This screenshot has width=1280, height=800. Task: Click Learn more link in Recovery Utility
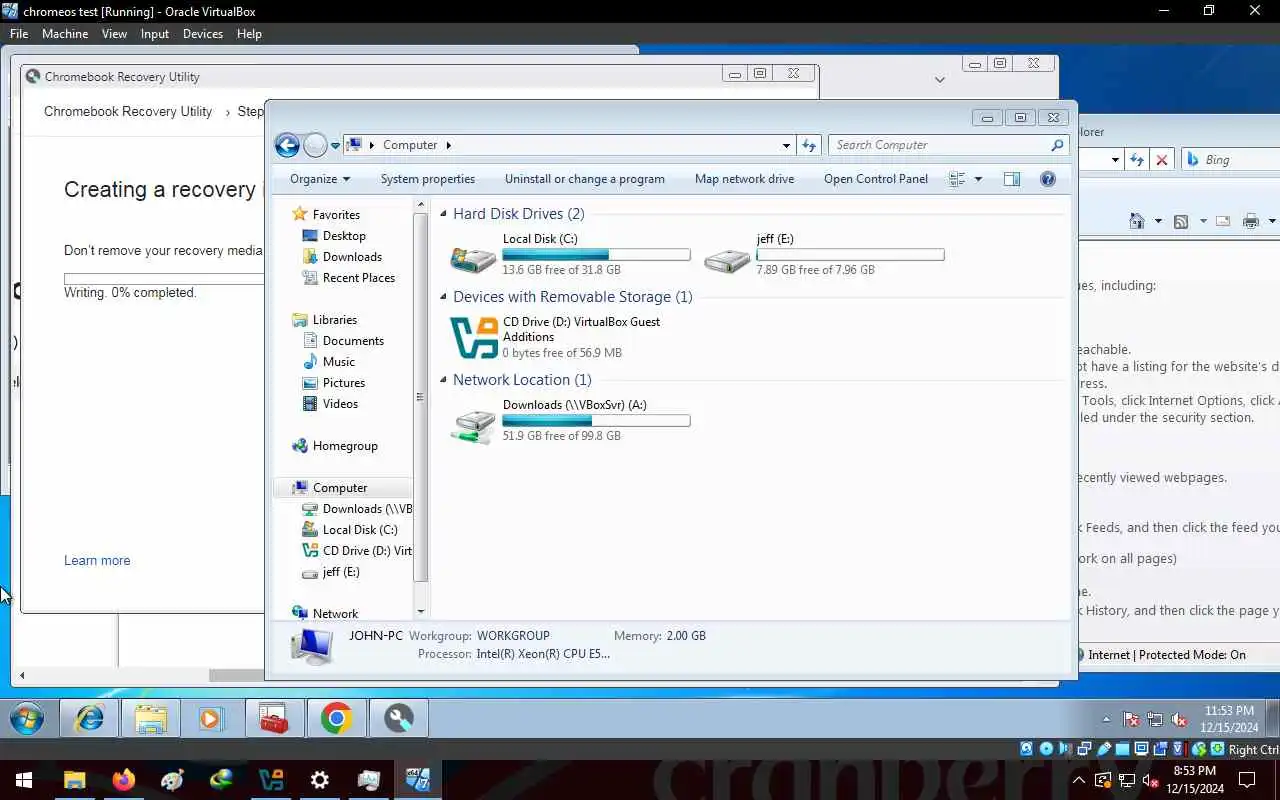click(x=97, y=560)
